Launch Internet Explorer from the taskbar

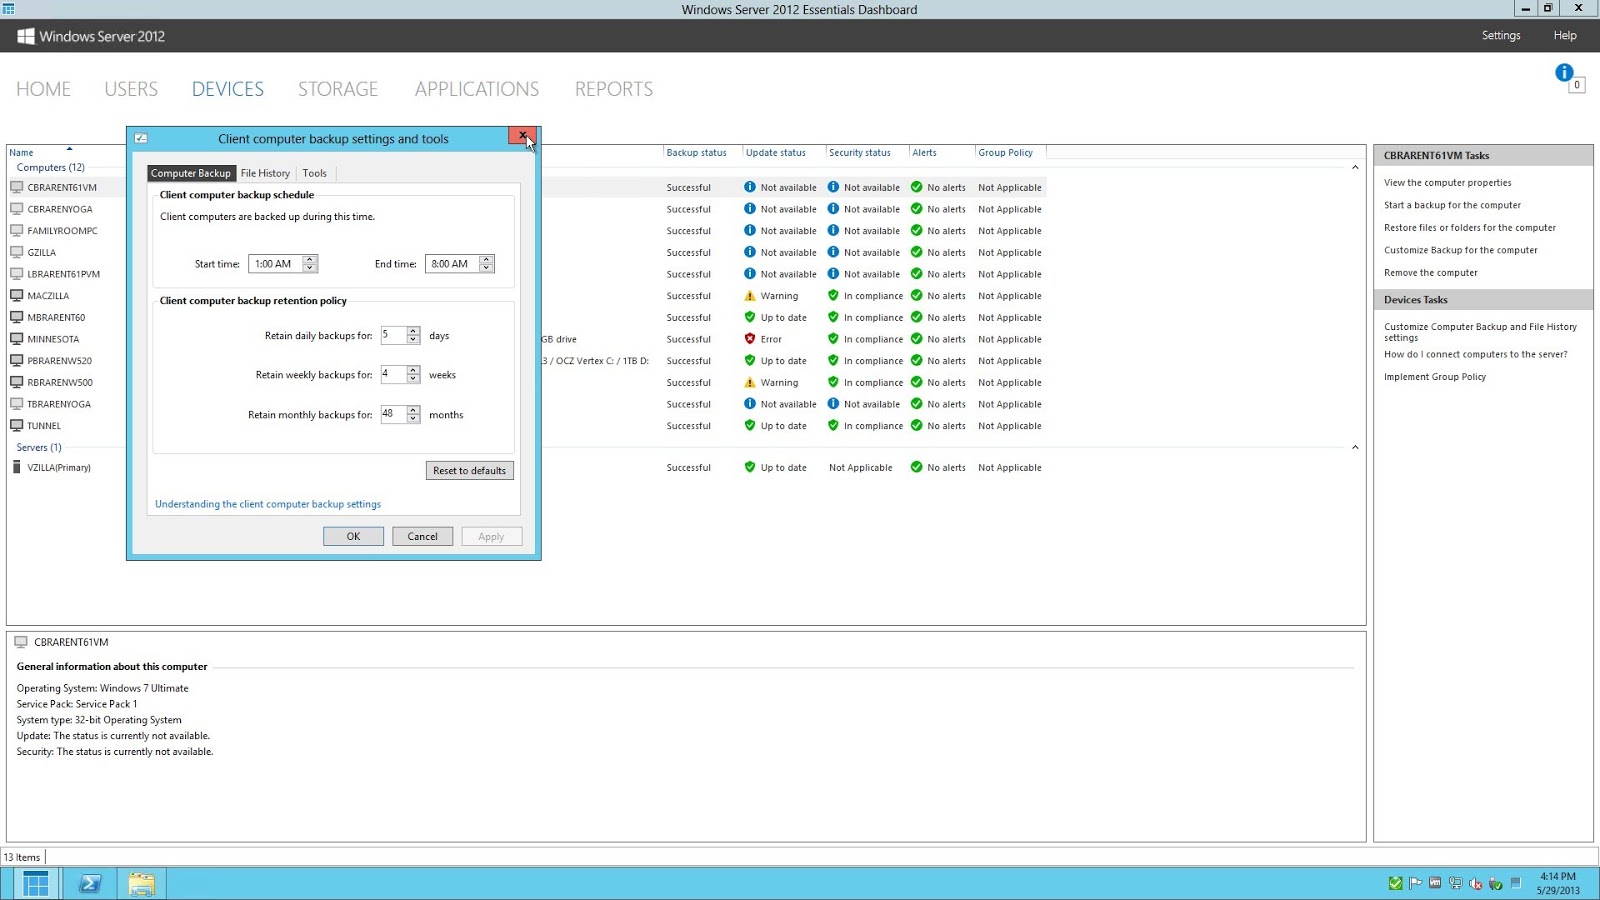tap(89, 883)
